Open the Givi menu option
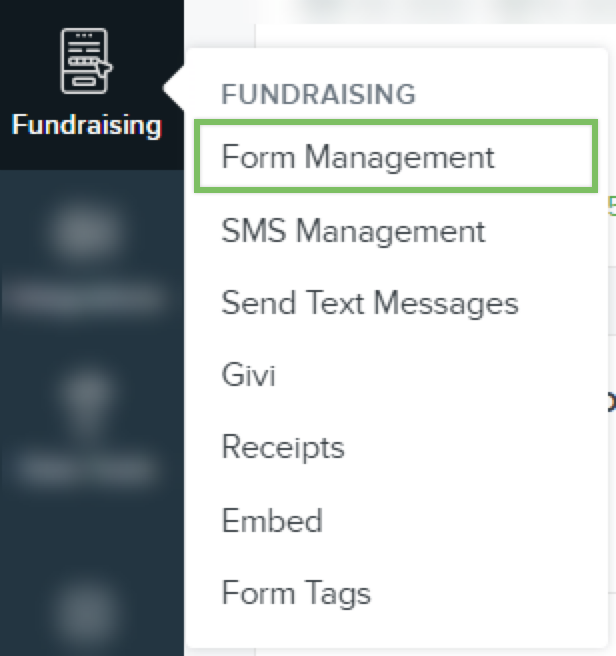The height and width of the screenshot is (656, 616). [x=248, y=375]
